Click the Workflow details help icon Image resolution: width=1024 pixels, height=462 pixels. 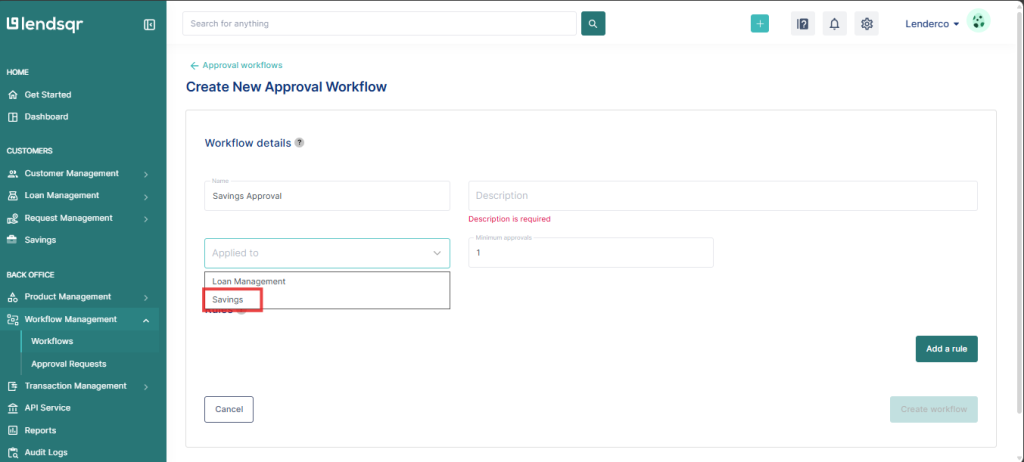tap(299, 143)
